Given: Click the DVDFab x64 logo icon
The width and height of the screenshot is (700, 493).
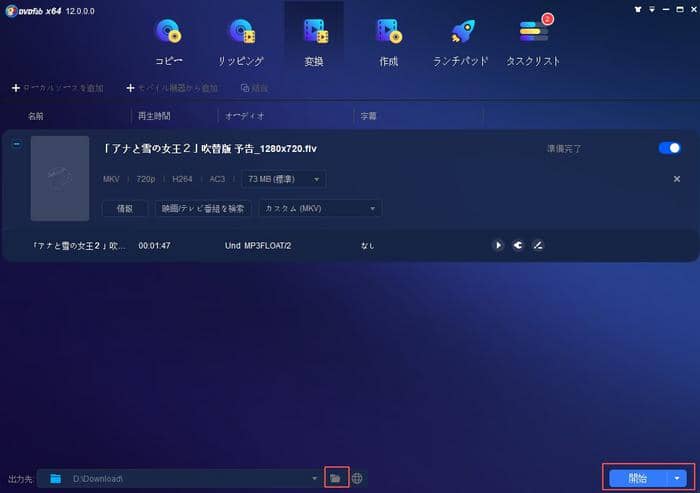Looking at the screenshot, I should click(11, 11).
